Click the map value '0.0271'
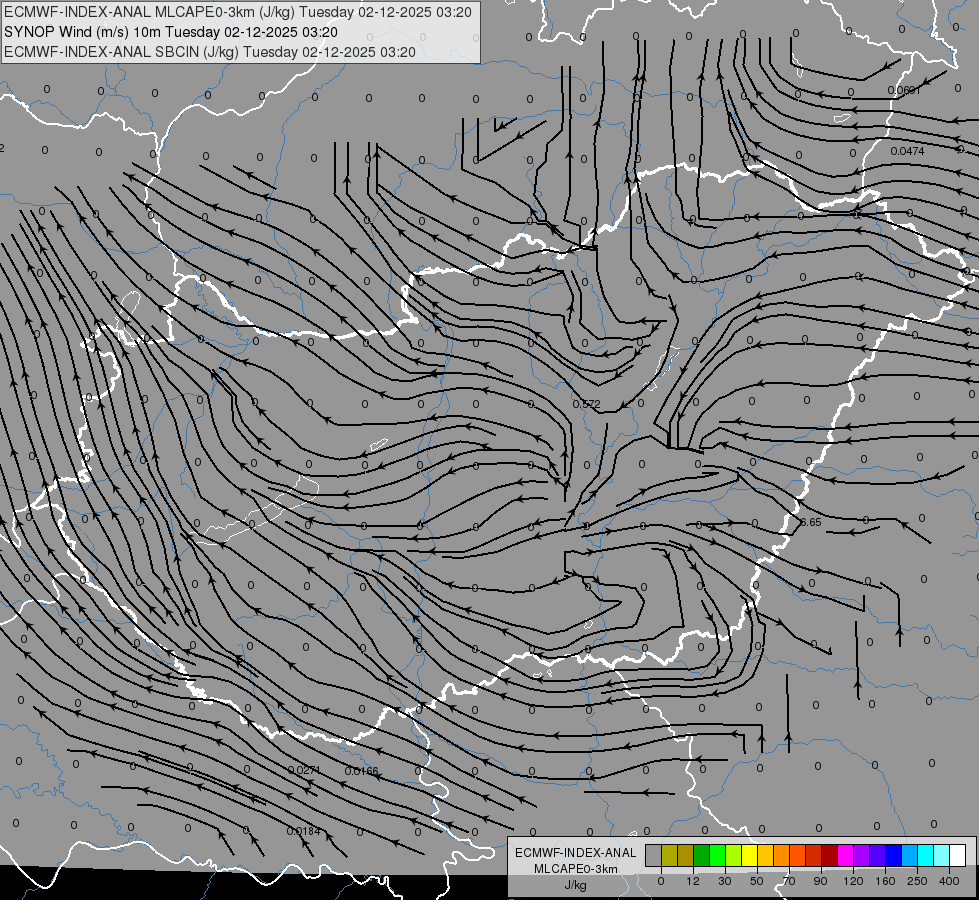979x900 pixels. click(x=304, y=770)
